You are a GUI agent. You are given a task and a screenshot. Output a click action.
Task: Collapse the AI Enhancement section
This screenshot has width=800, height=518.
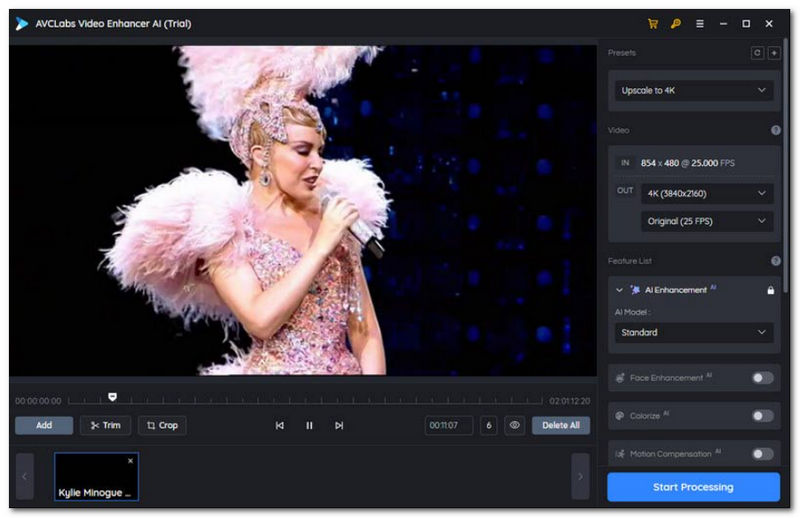coord(620,290)
